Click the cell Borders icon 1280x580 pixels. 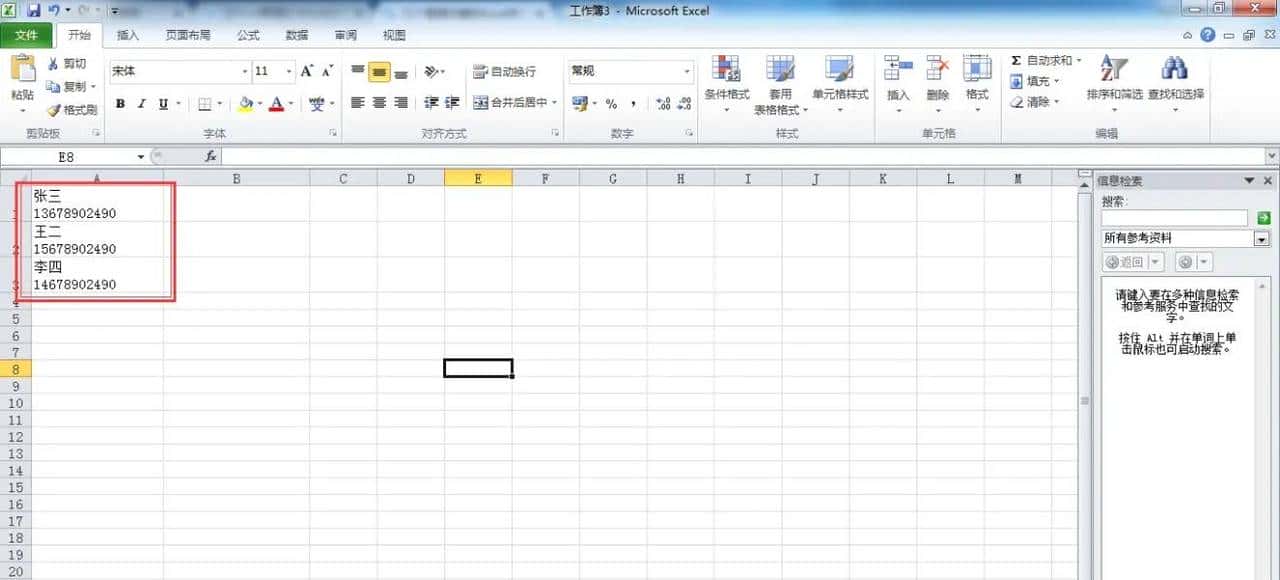click(205, 103)
